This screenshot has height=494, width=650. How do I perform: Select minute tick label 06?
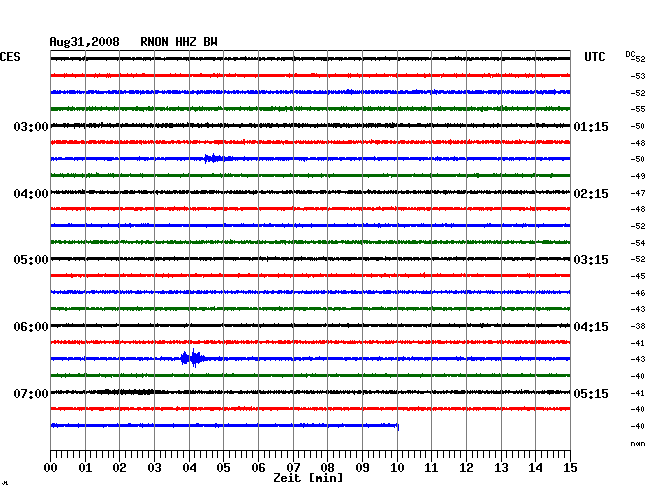point(258,468)
